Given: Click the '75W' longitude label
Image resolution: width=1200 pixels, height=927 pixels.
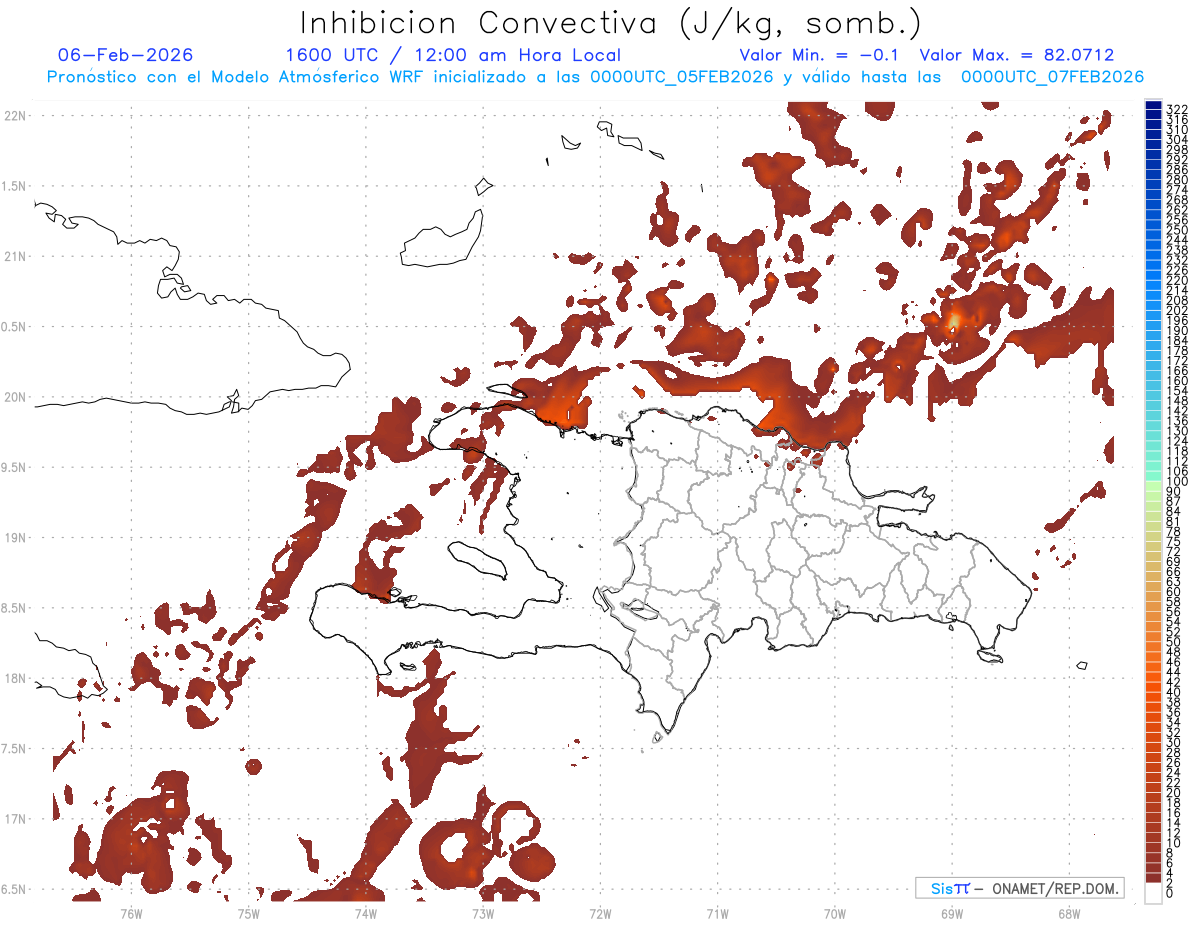Looking at the screenshot, I should (248, 913).
